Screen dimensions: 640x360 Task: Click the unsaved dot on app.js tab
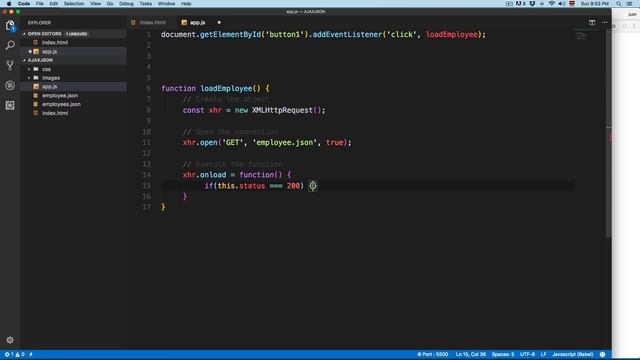click(219, 22)
